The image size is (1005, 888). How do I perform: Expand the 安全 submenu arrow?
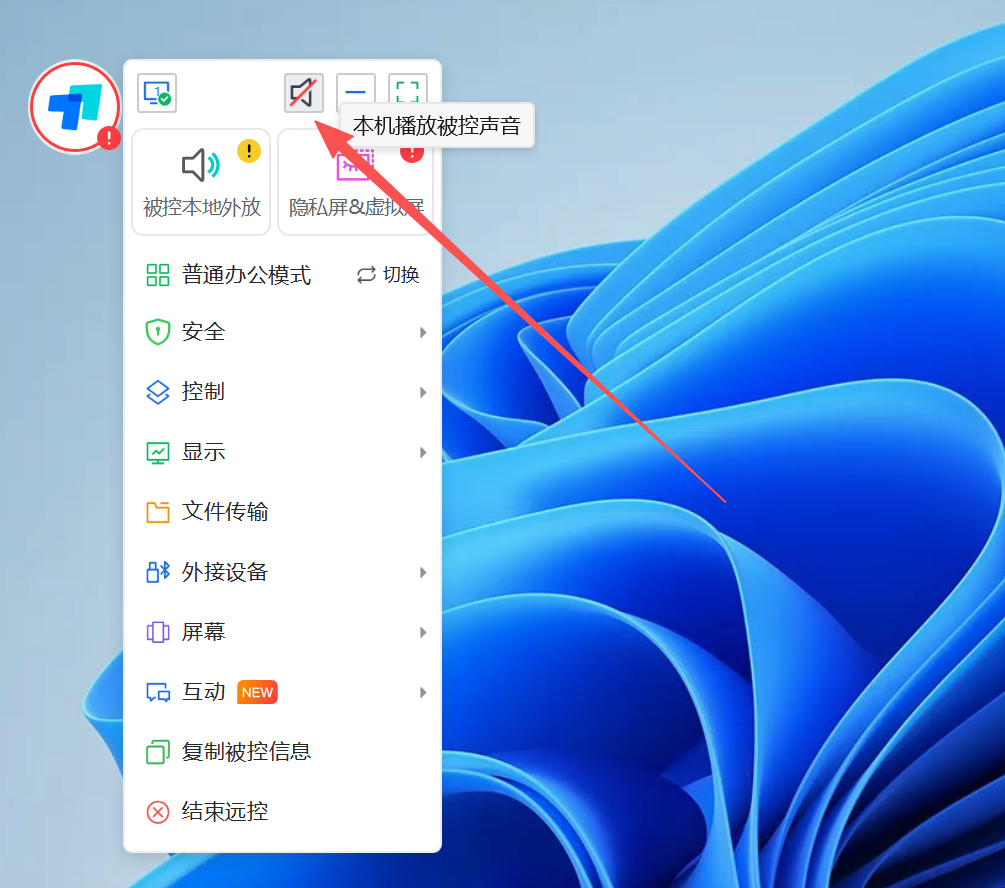click(423, 332)
